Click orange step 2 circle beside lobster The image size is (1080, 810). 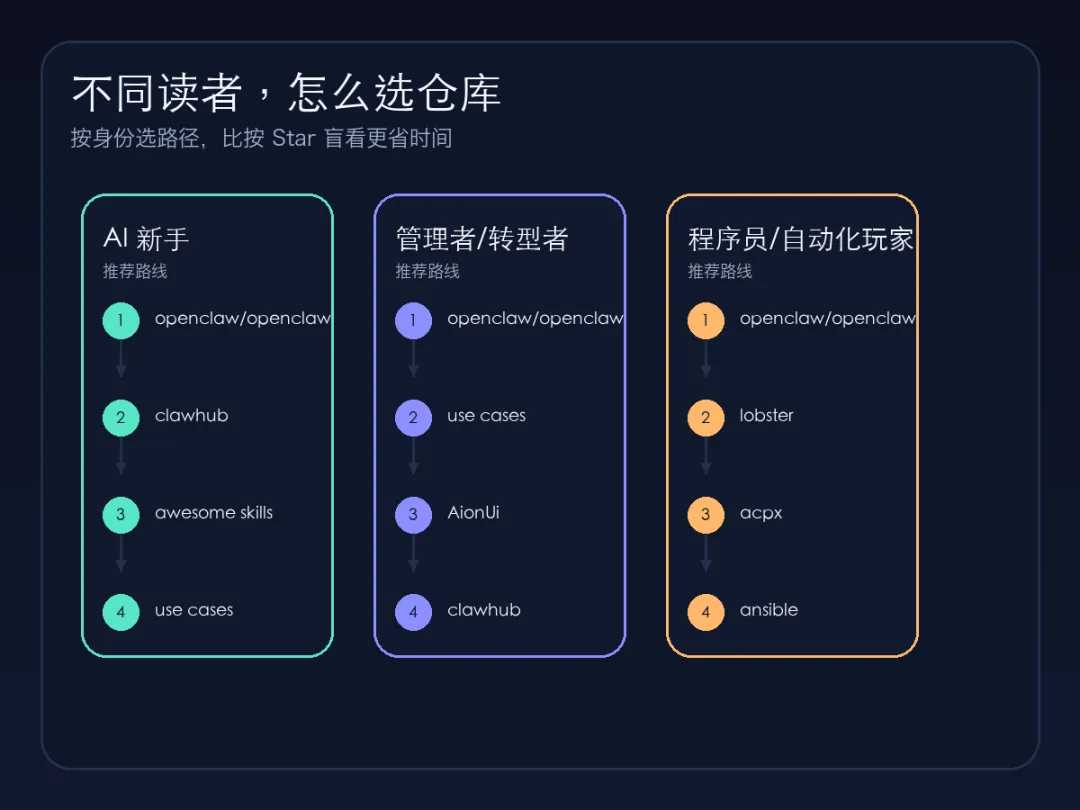[x=706, y=418]
